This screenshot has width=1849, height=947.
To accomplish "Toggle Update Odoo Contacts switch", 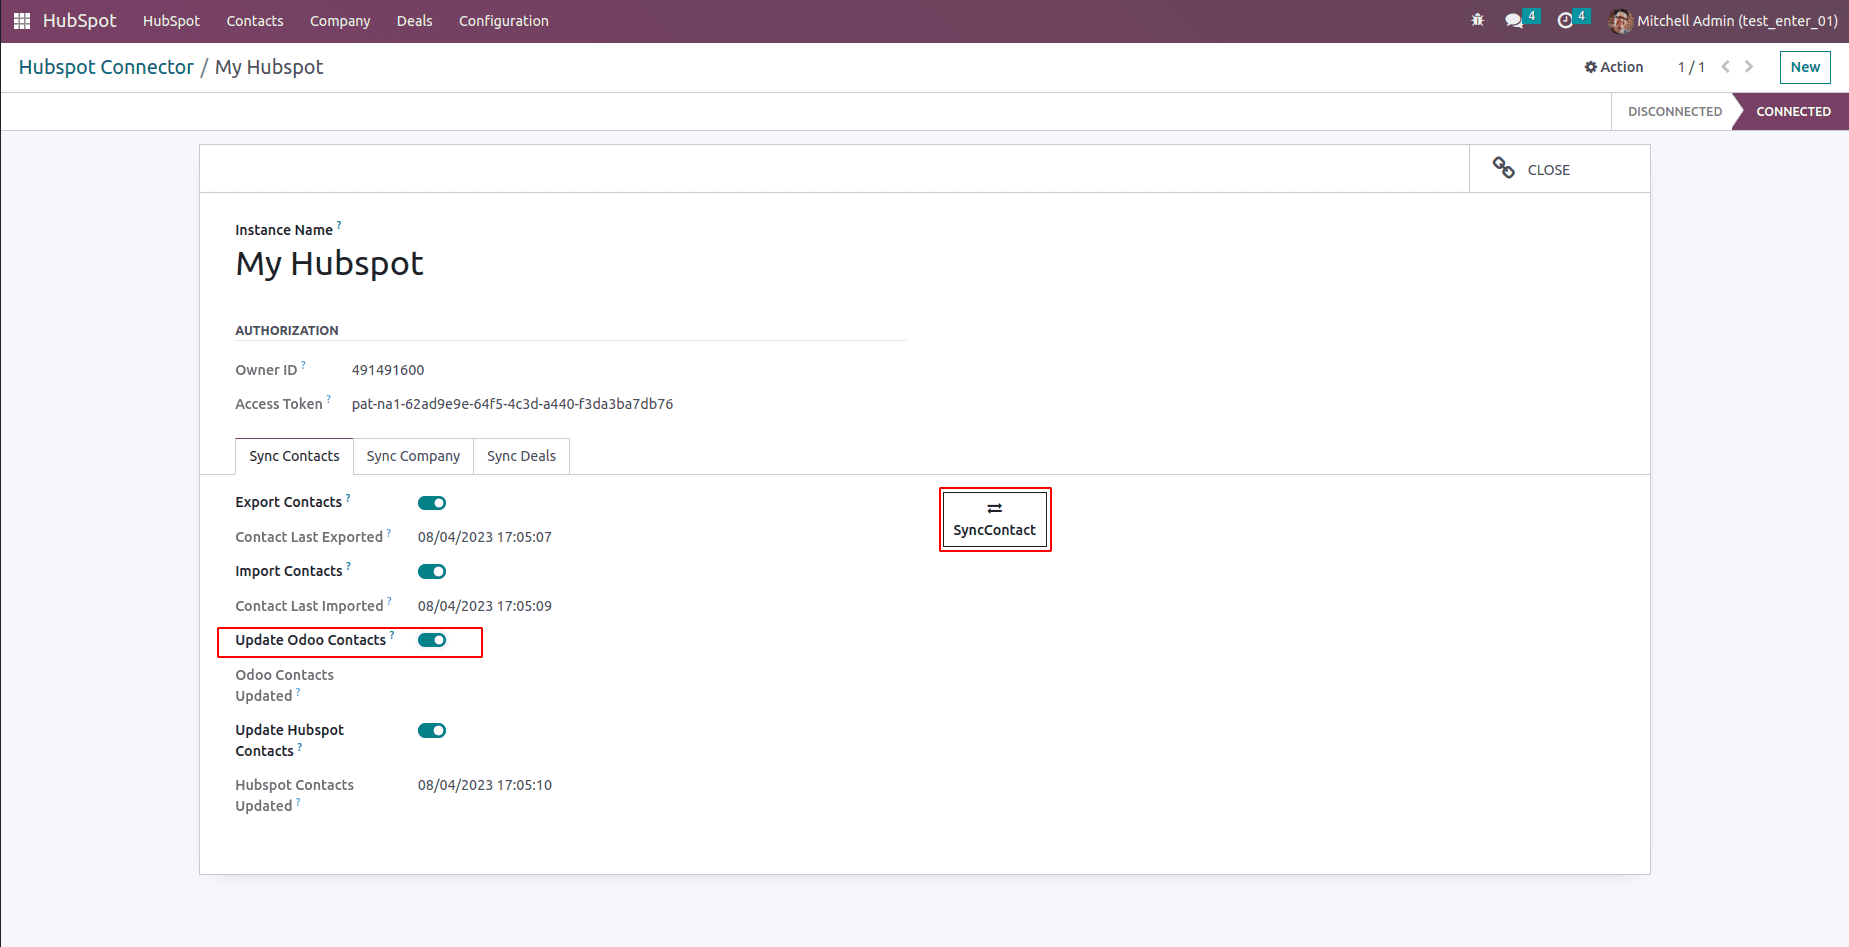I will tap(432, 640).
